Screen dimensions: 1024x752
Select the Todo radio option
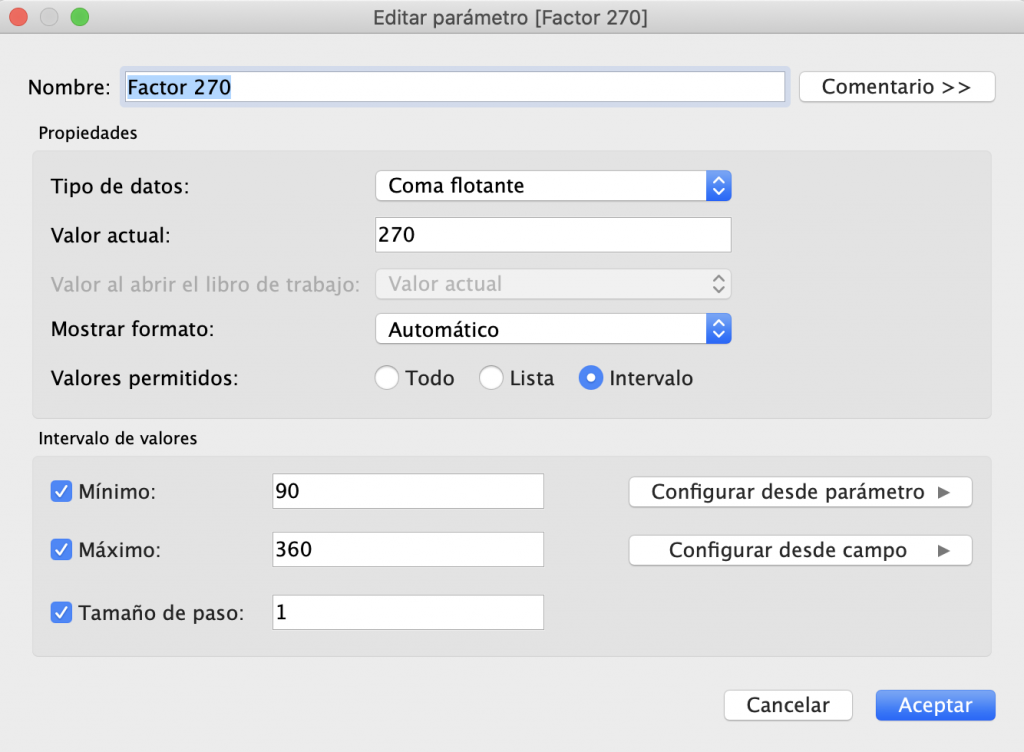(x=387, y=378)
